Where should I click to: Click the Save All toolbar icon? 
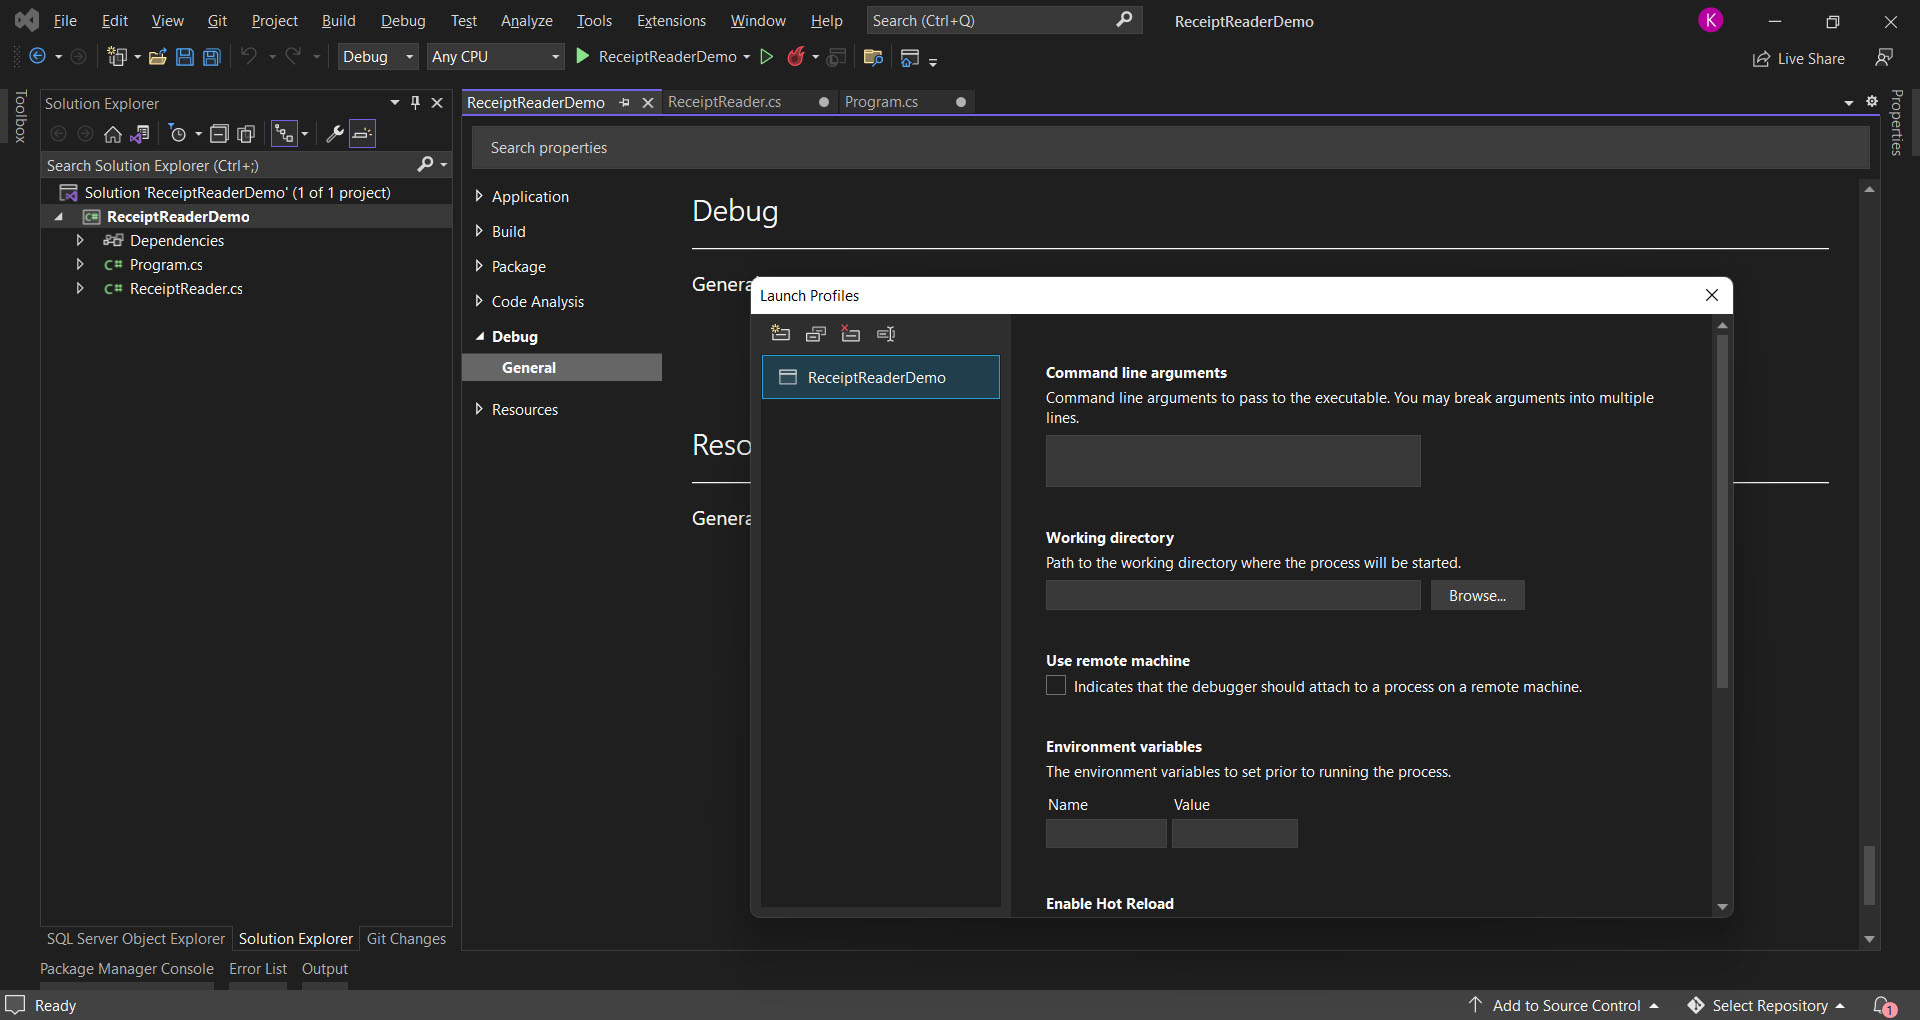[x=212, y=57]
